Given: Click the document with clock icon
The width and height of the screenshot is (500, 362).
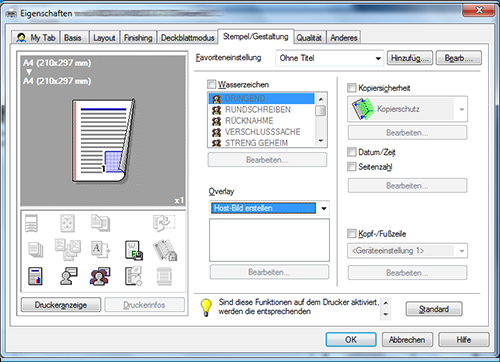Looking at the screenshot, I should 133,276.
